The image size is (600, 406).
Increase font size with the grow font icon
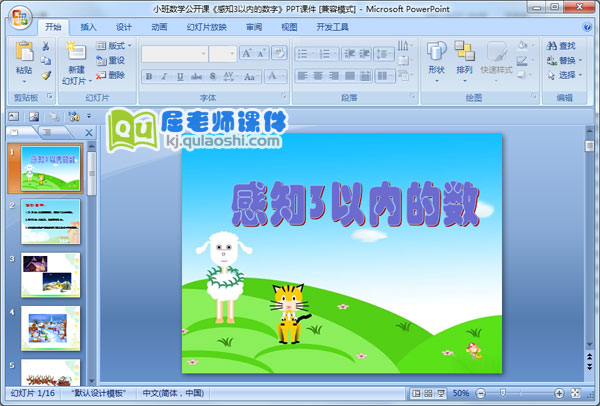click(x=246, y=54)
